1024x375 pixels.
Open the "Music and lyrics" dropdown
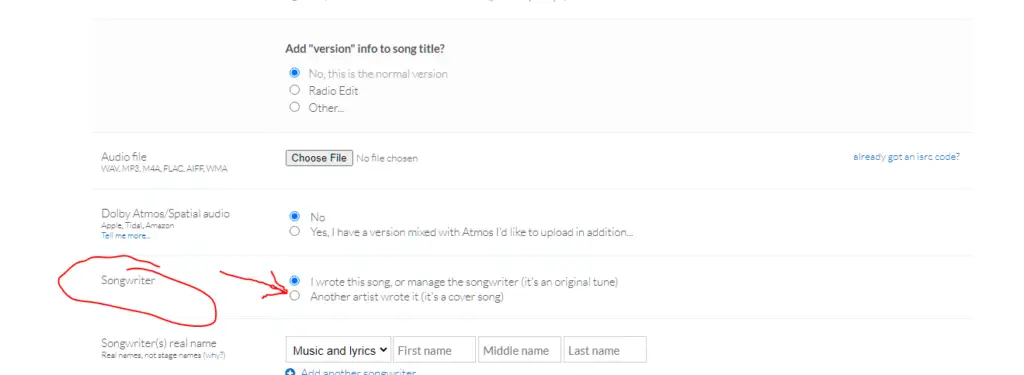coord(338,350)
